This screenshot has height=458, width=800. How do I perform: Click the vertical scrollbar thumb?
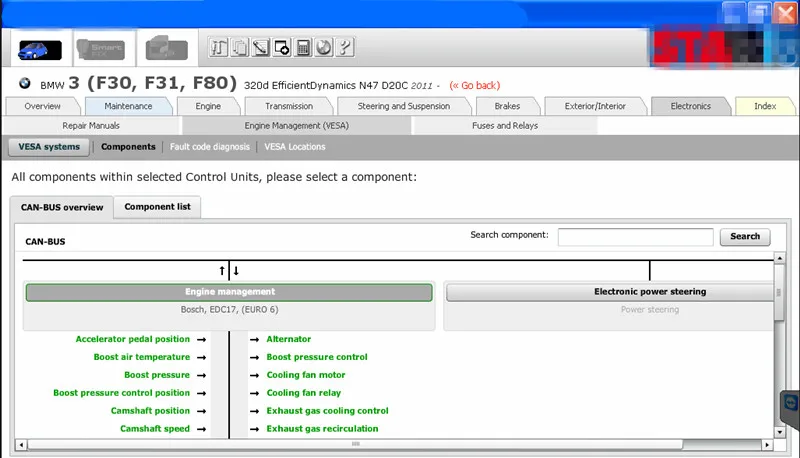[x=779, y=292]
